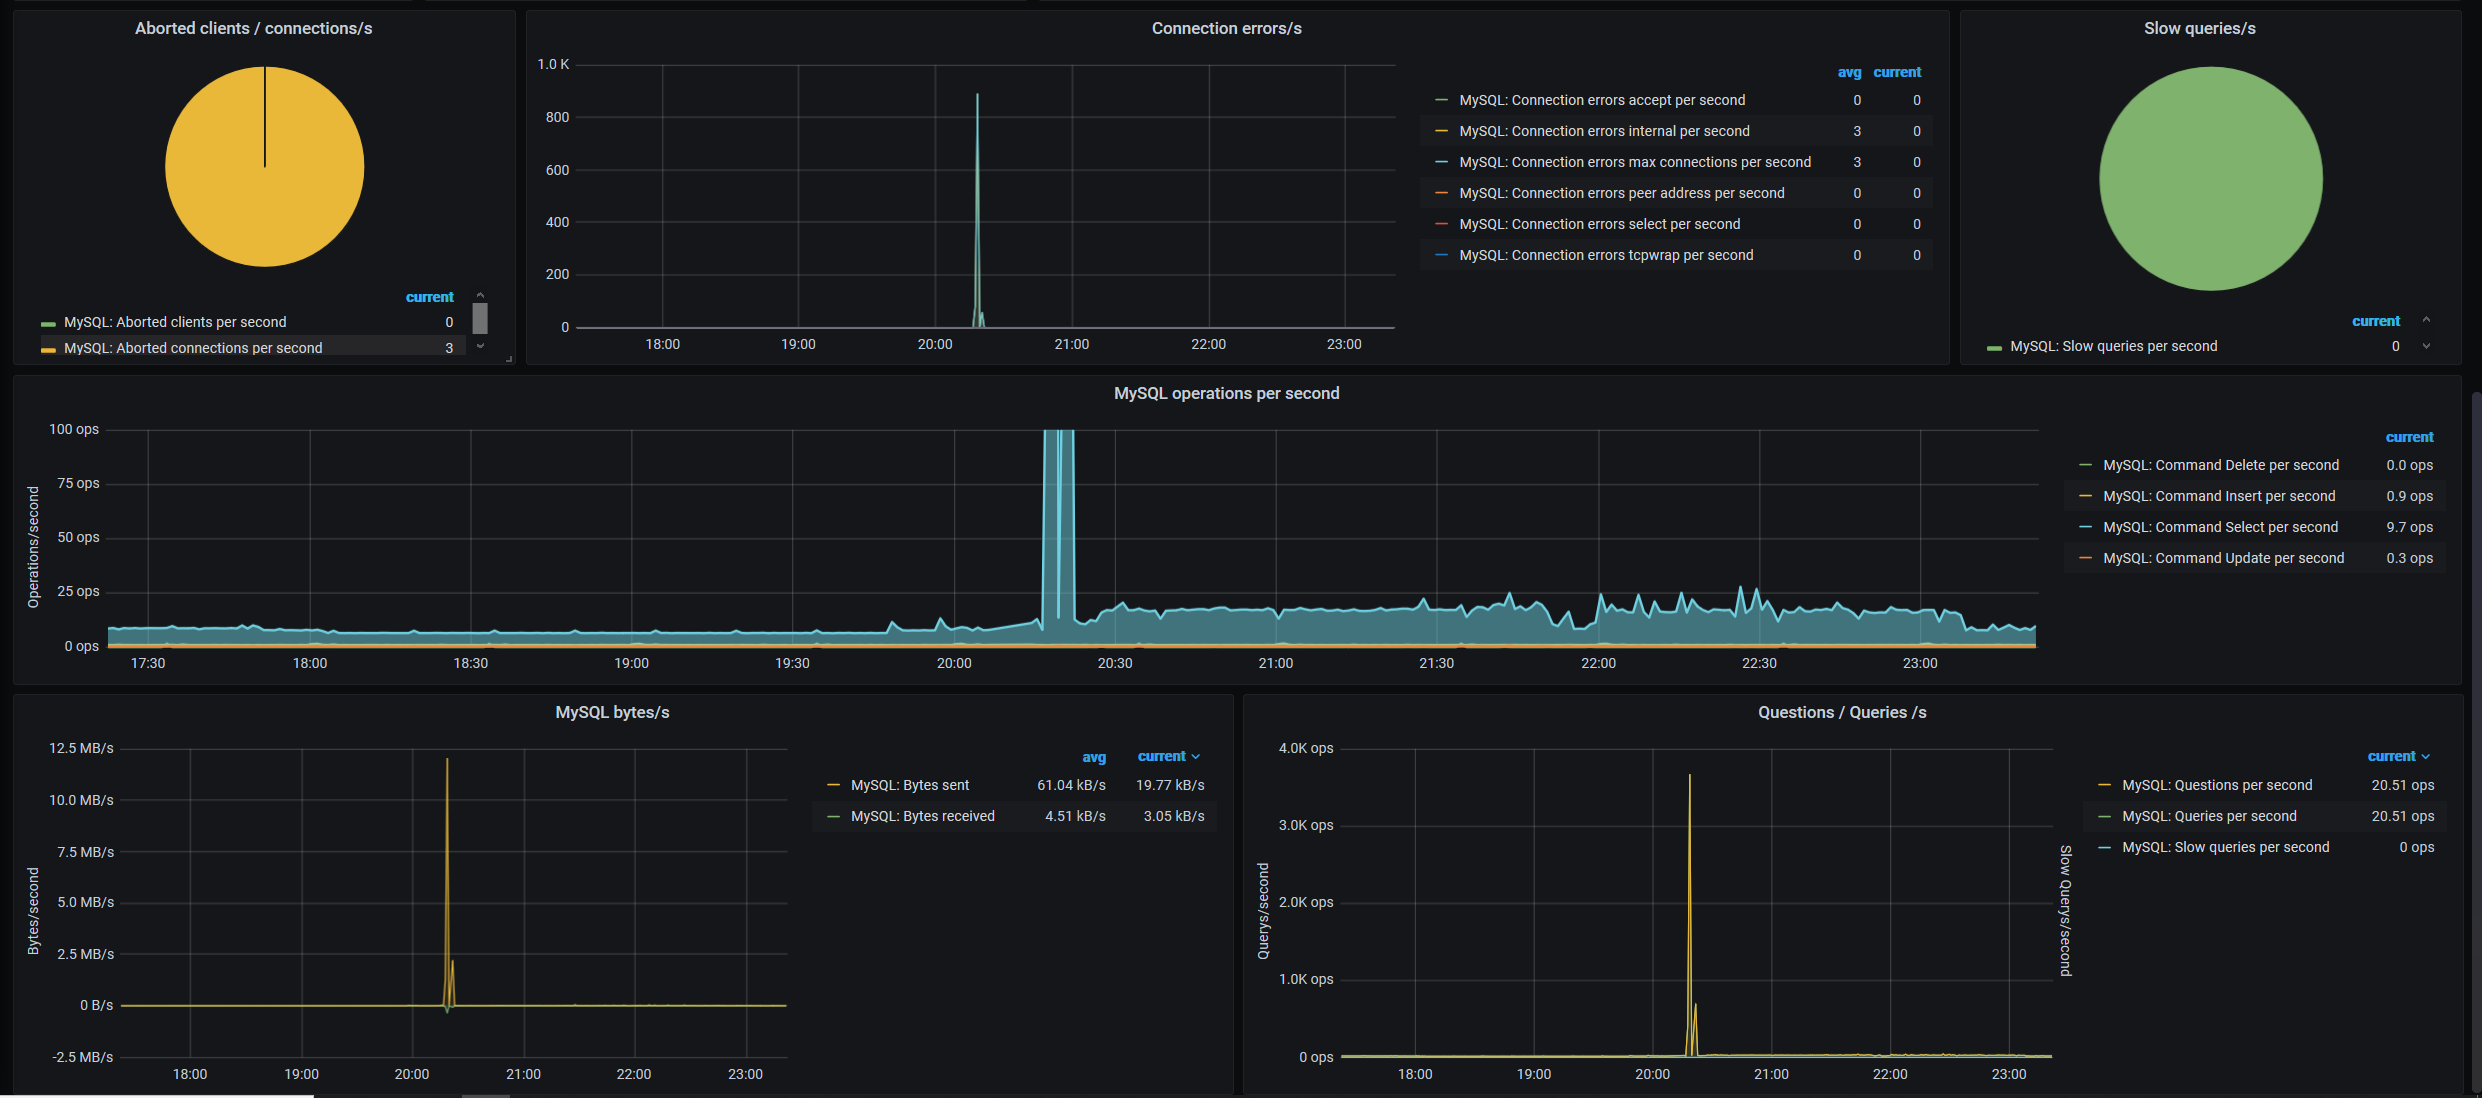This screenshot has height=1098, width=2482.
Task: Click sort chevron beside Questions/Queries 'current' header
Action: point(2426,757)
